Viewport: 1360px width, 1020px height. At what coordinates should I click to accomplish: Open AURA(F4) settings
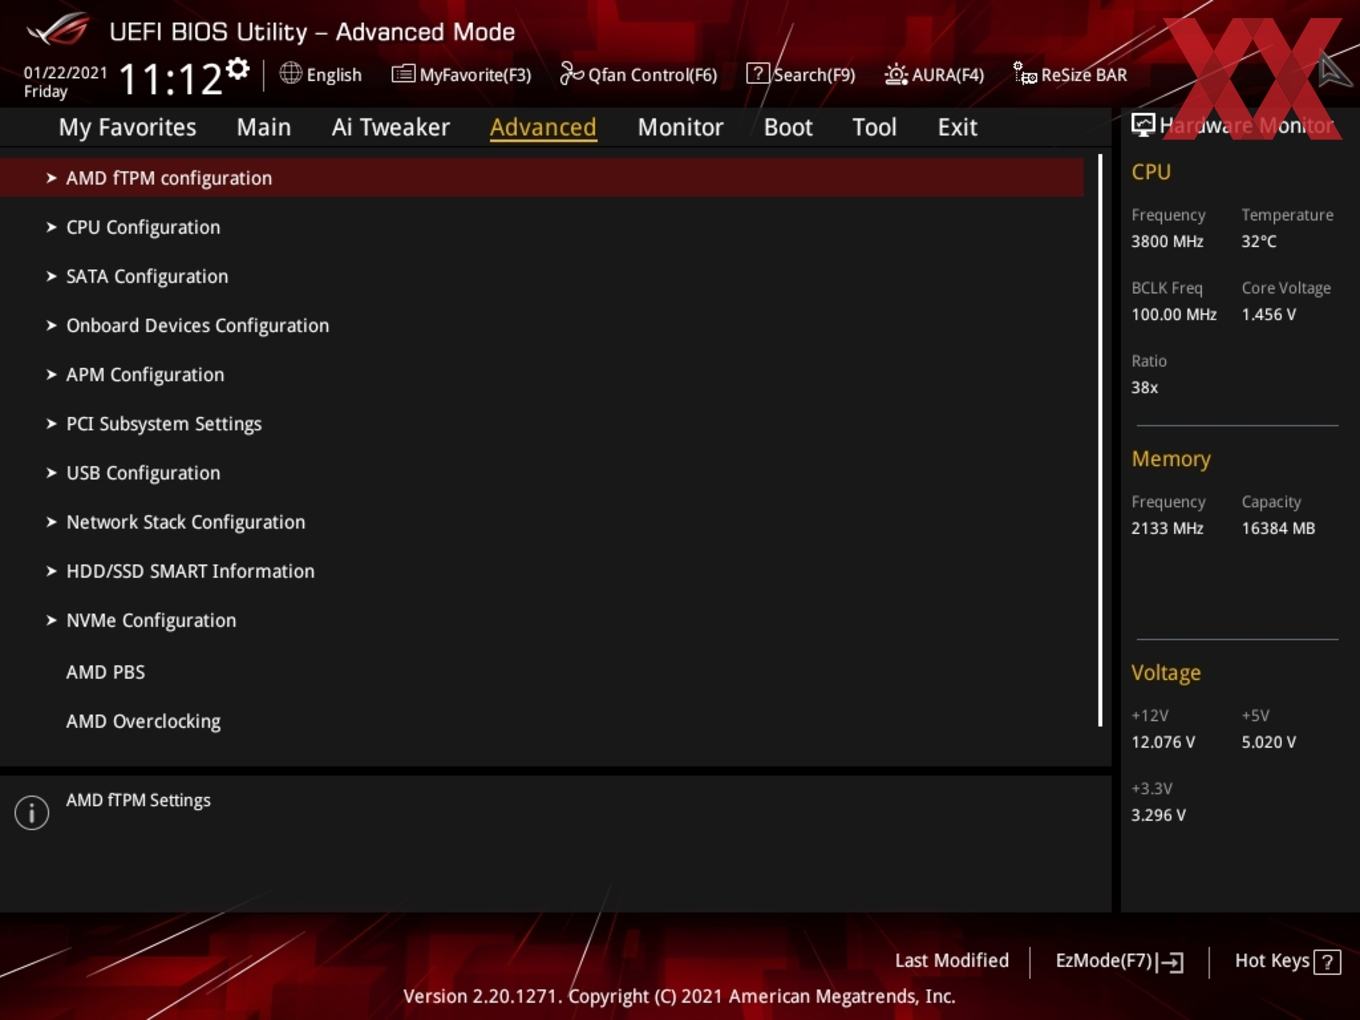(934, 74)
